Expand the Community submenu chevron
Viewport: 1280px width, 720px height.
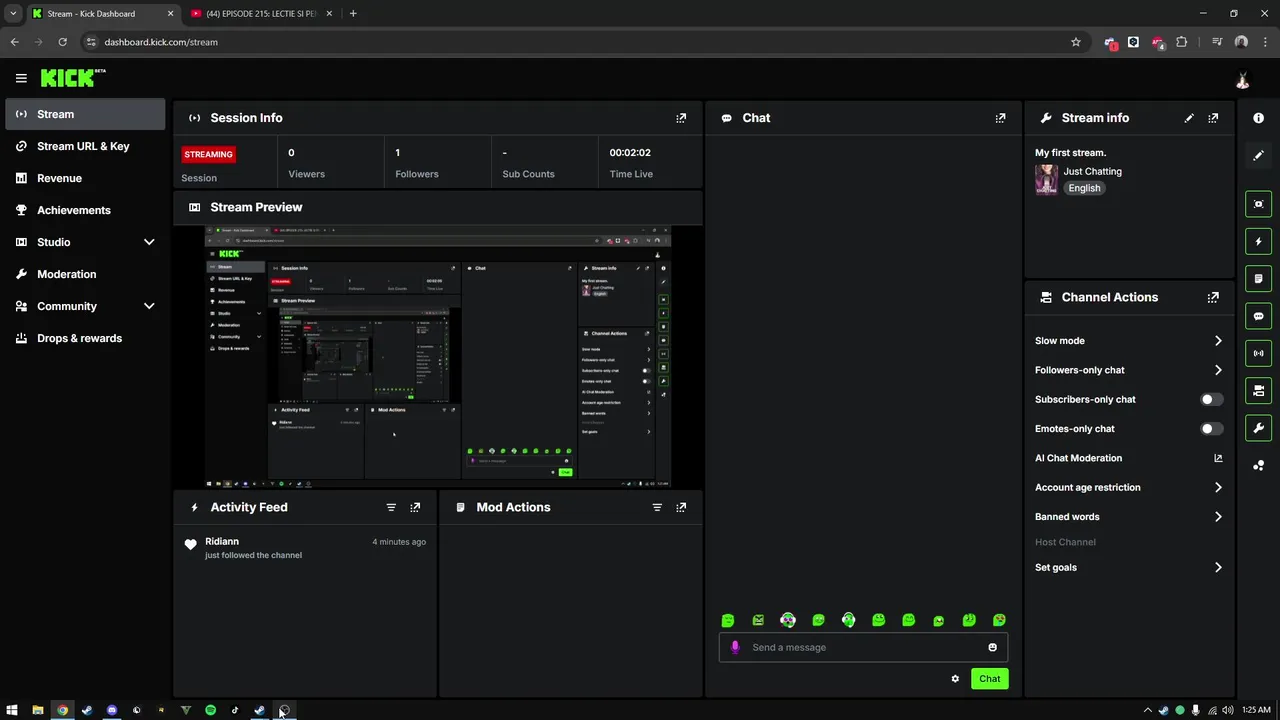pyautogui.click(x=149, y=306)
